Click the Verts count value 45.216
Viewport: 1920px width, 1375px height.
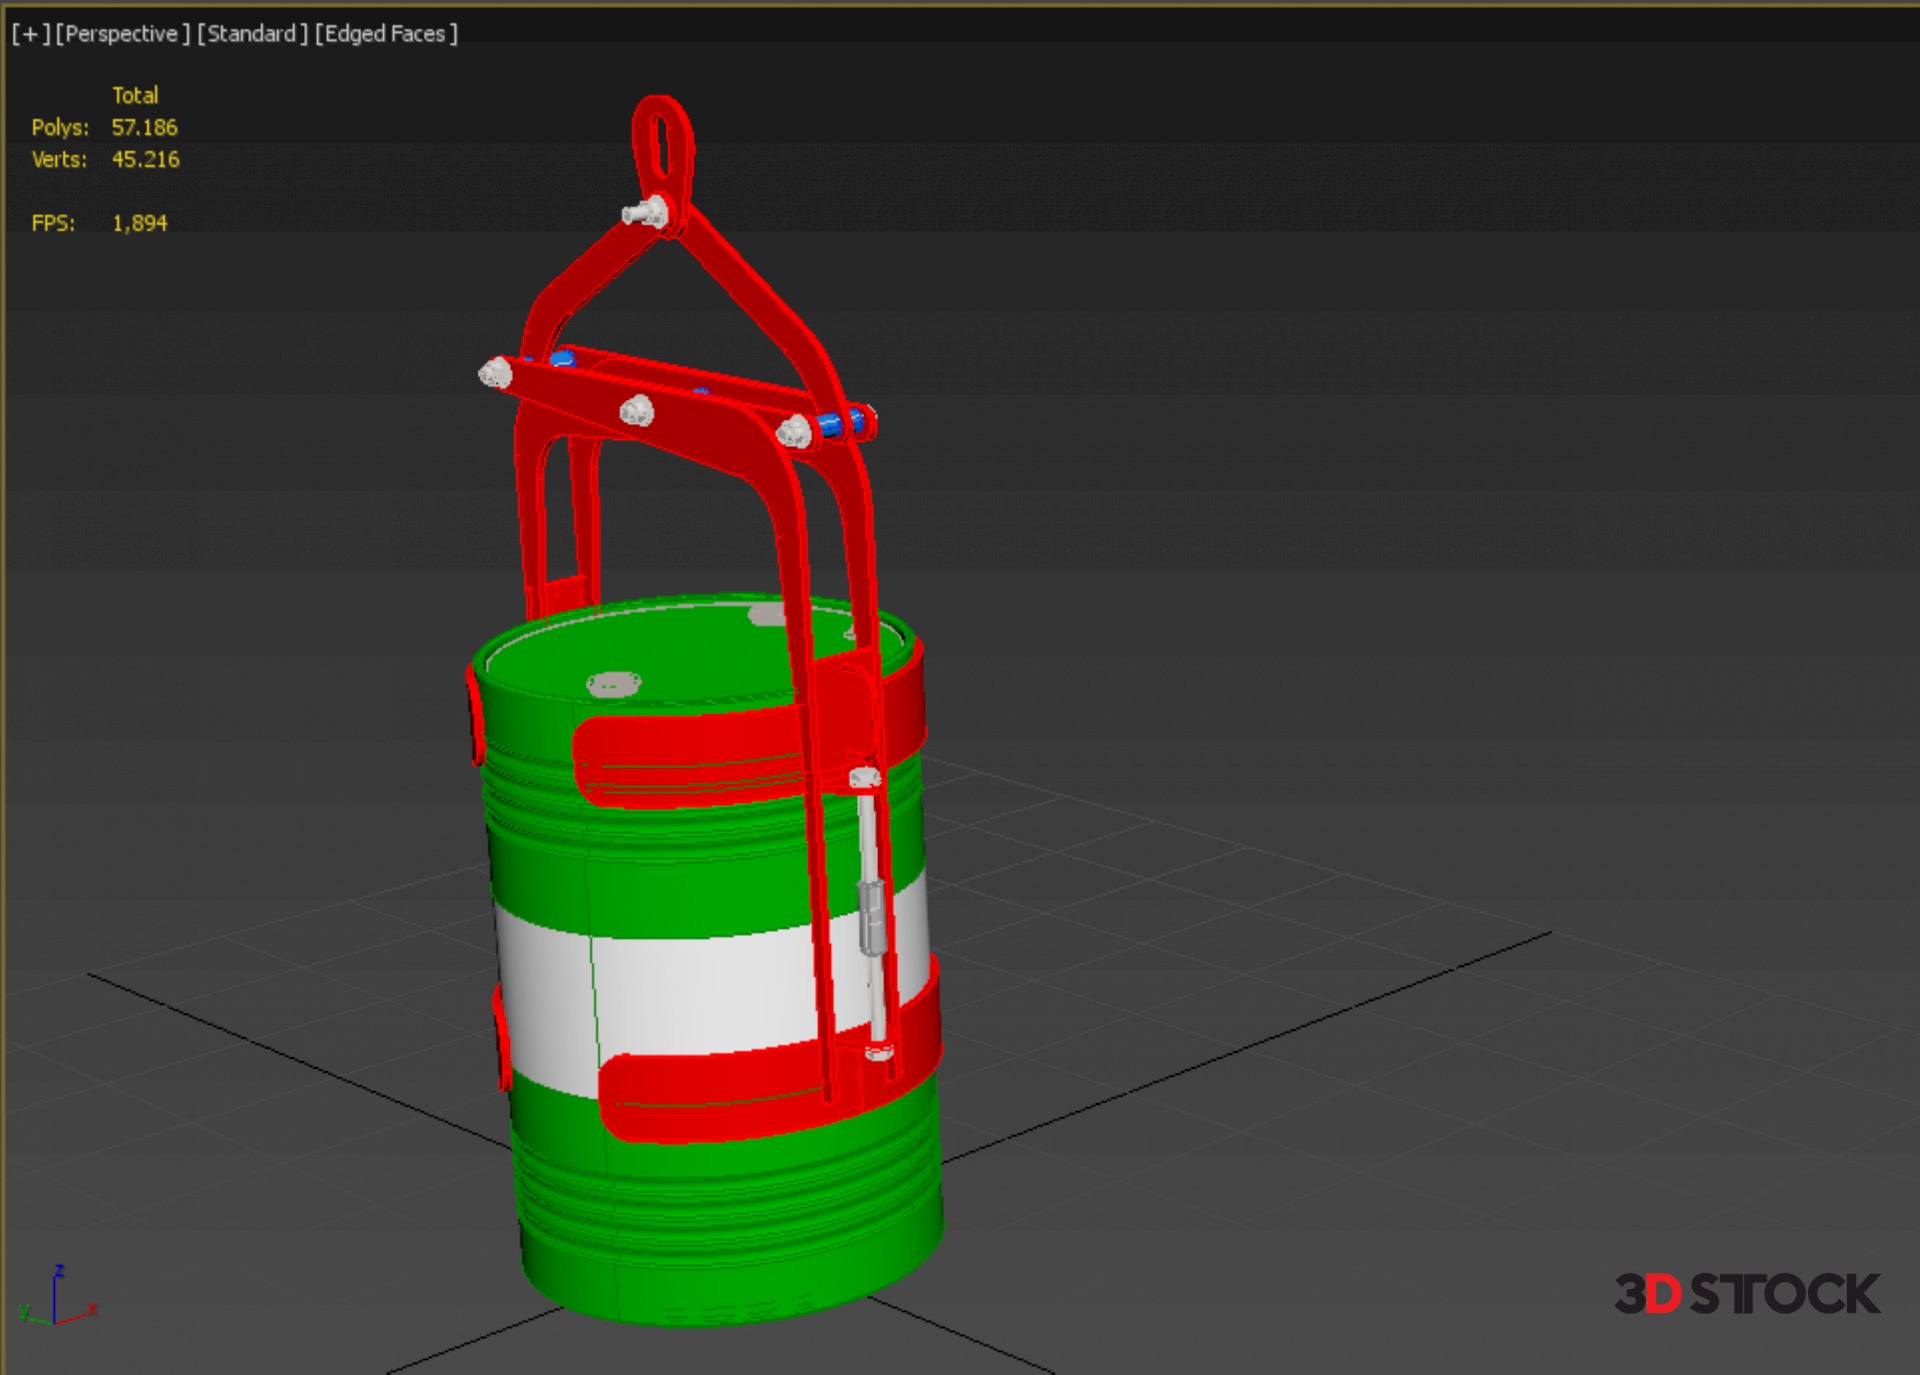pyautogui.click(x=145, y=160)
